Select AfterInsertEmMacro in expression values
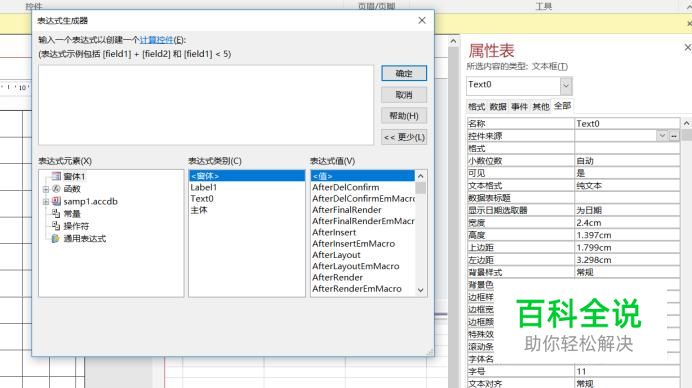This screenshot has height=388, width=692. click(363, 244)
